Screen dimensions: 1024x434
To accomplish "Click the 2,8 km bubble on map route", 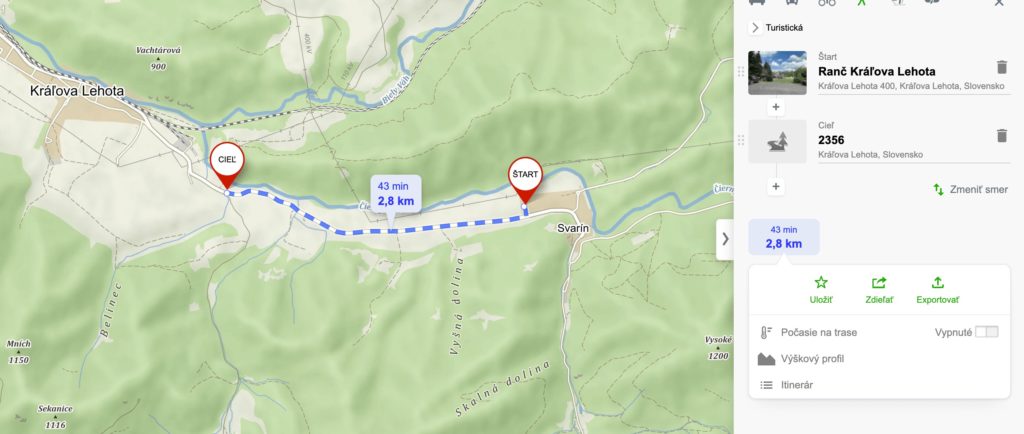I will (x=396, y=194).
